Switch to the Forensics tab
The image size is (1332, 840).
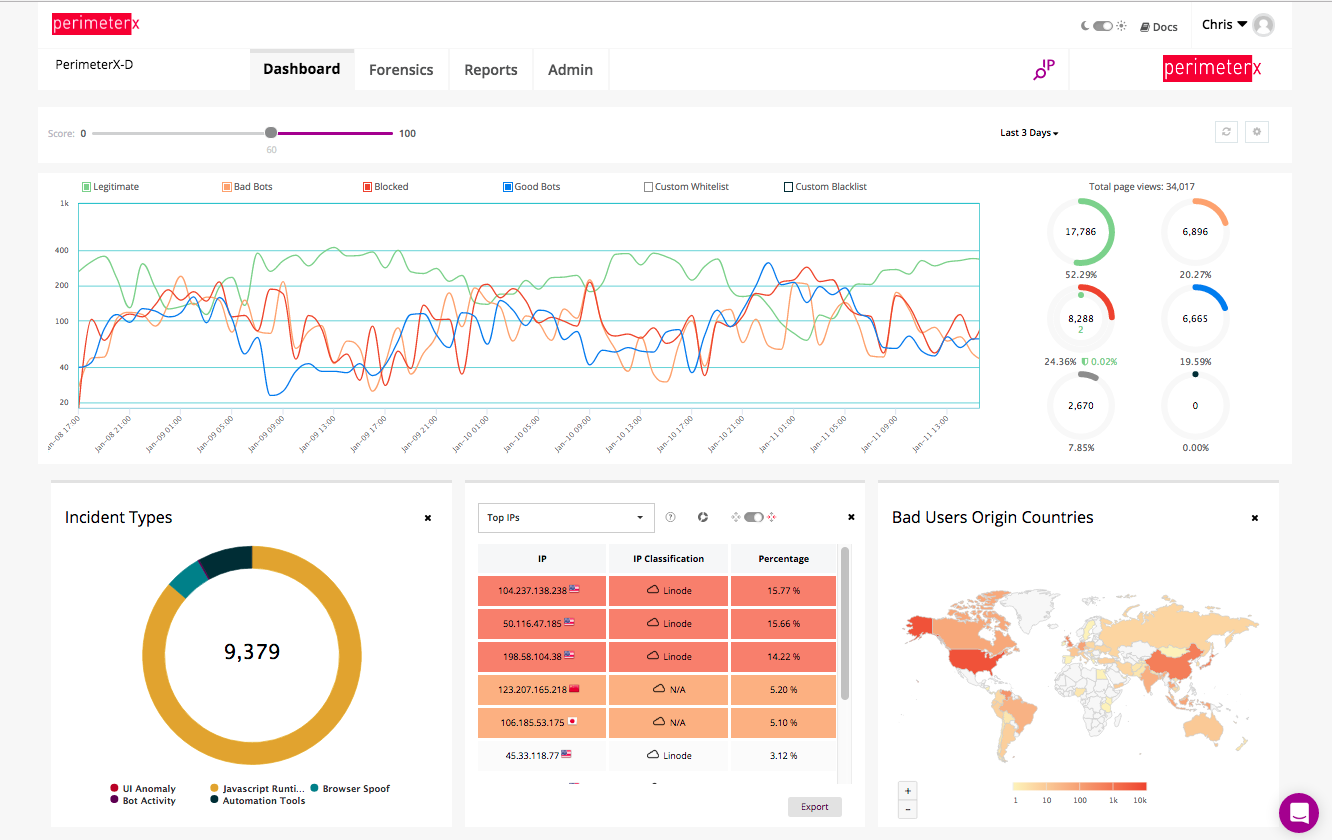[401, 70]
